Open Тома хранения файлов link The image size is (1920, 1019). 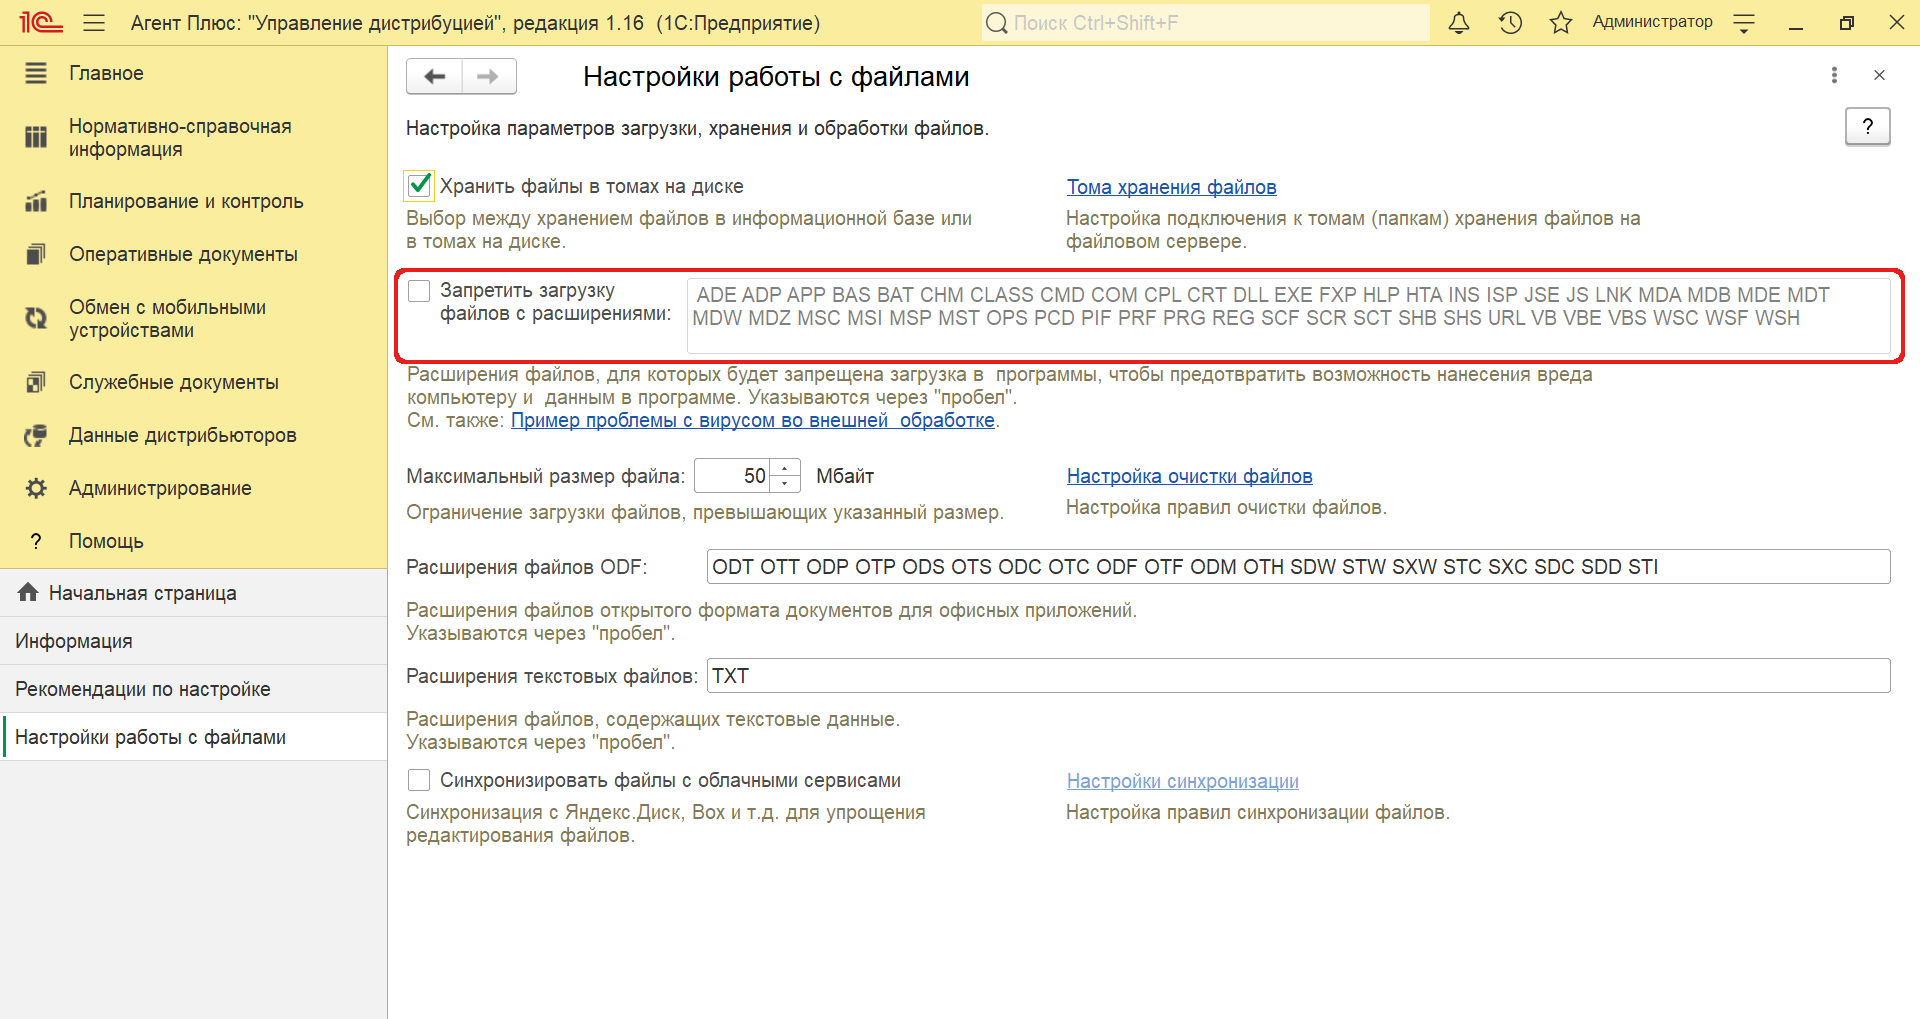click(x=1171, y=187)
